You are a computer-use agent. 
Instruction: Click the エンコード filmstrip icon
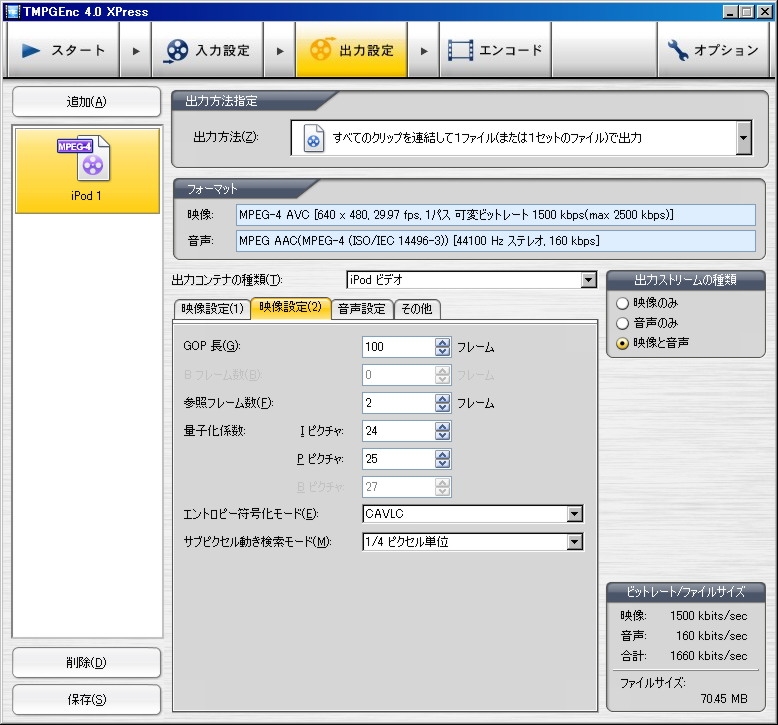460,50
